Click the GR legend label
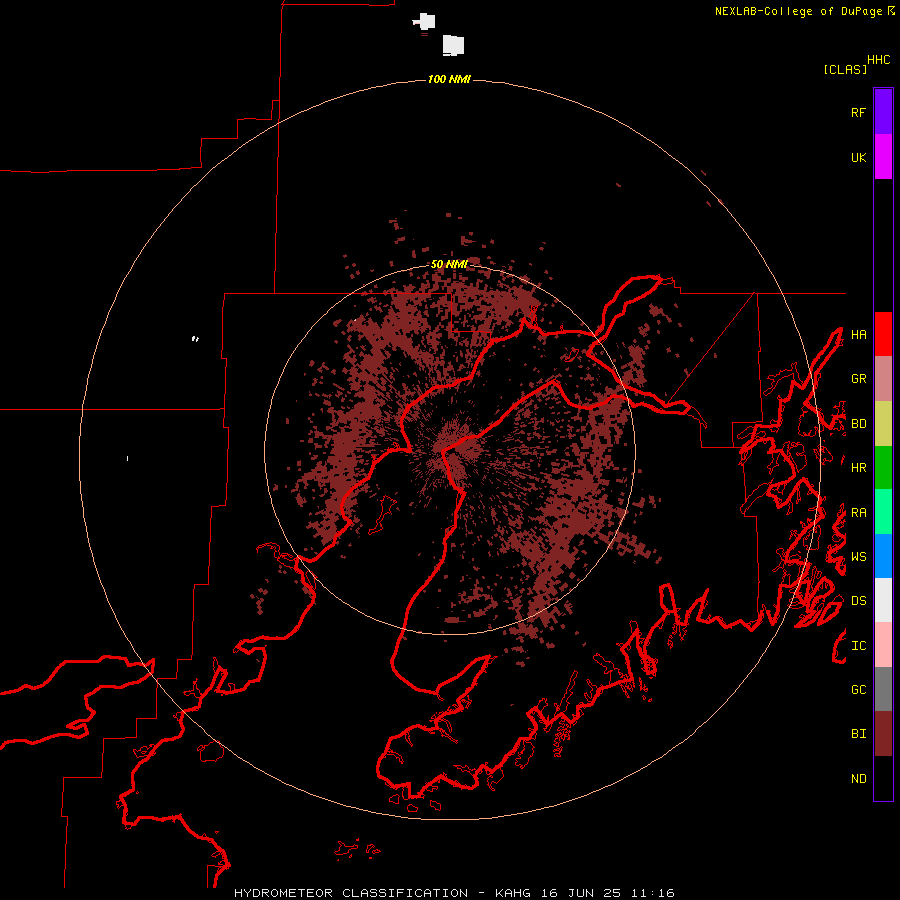Image resolution: width=900 pixels, height=900 pixels. 858,379
